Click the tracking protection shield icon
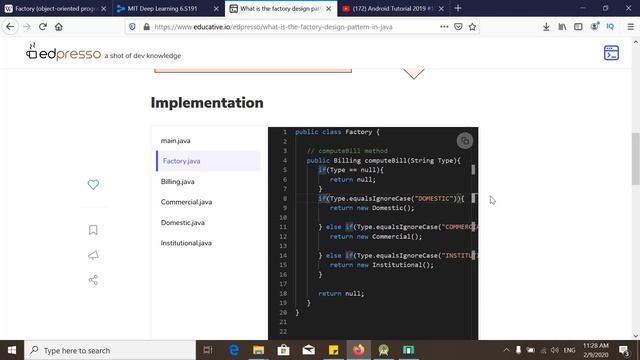The height and width of the screenshot is (360, 640). tap(132, 27)
